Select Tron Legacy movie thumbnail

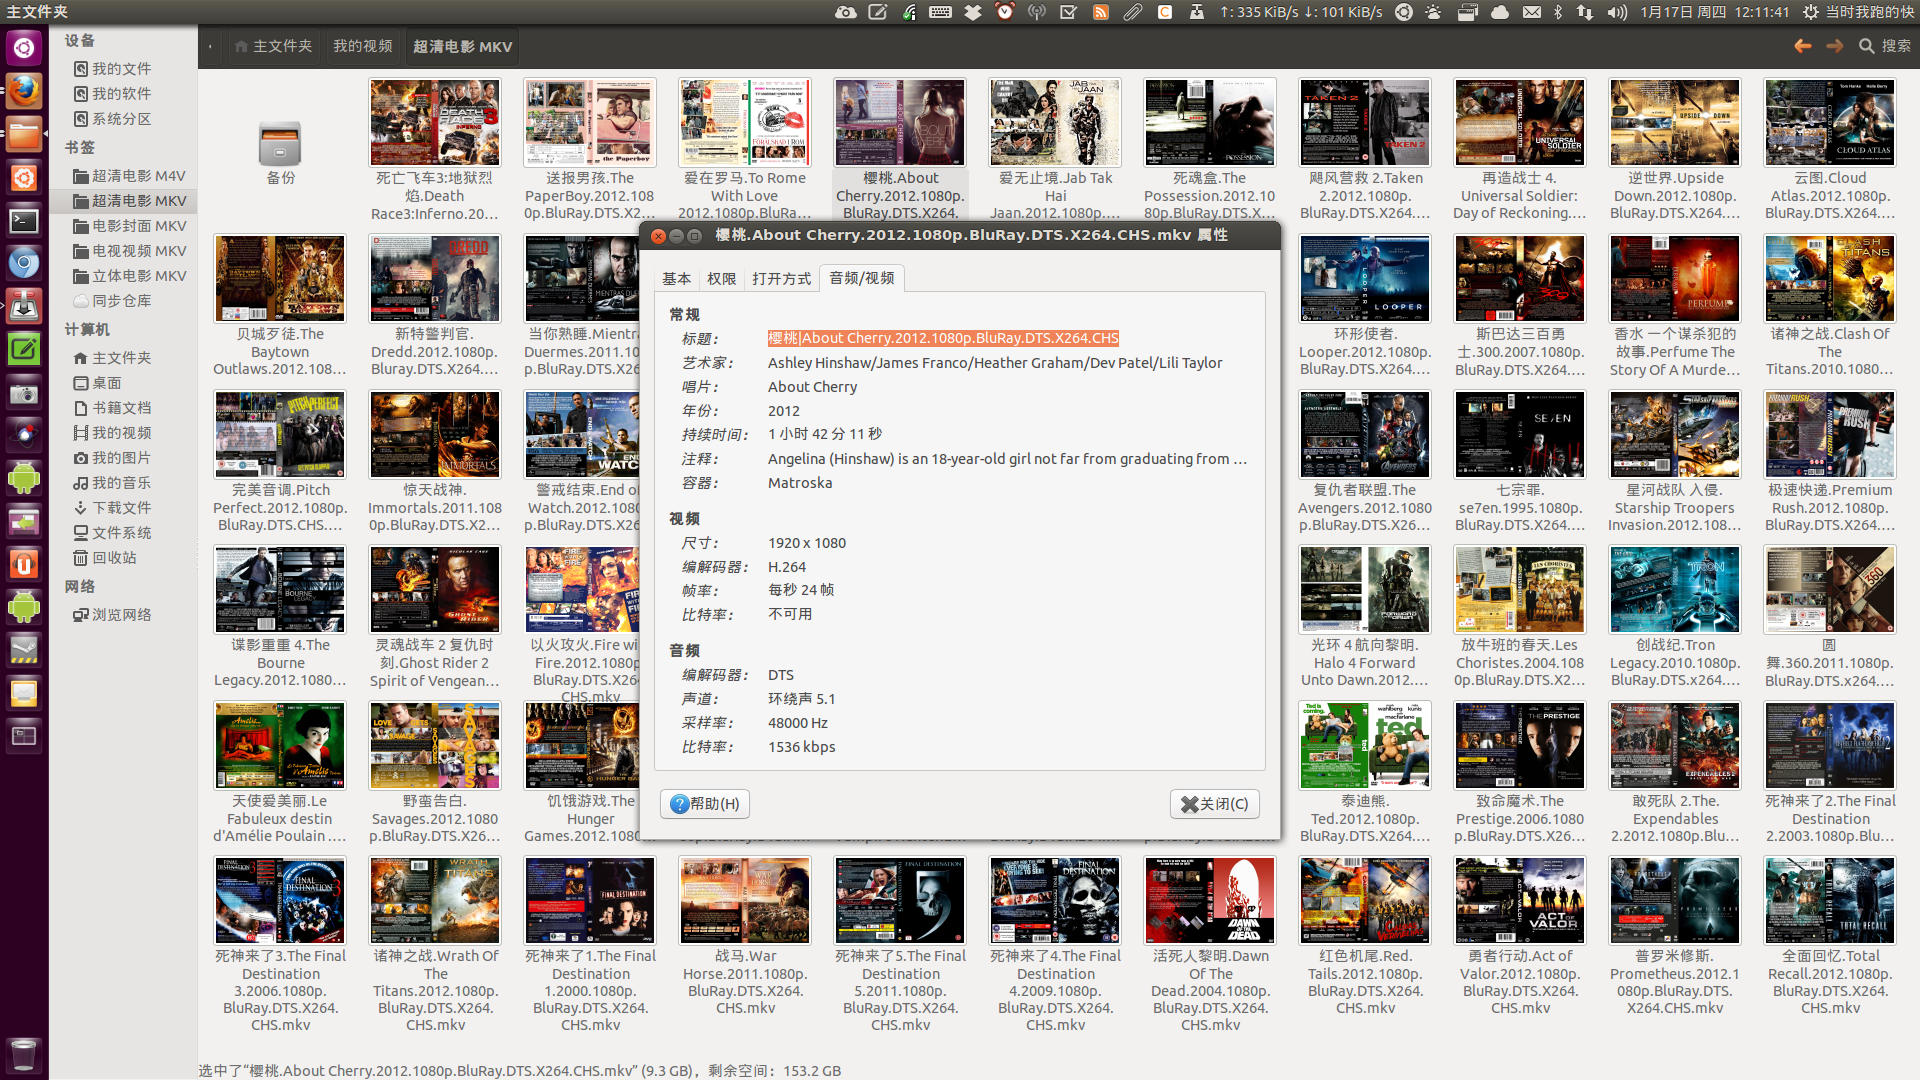point(1675,590)
